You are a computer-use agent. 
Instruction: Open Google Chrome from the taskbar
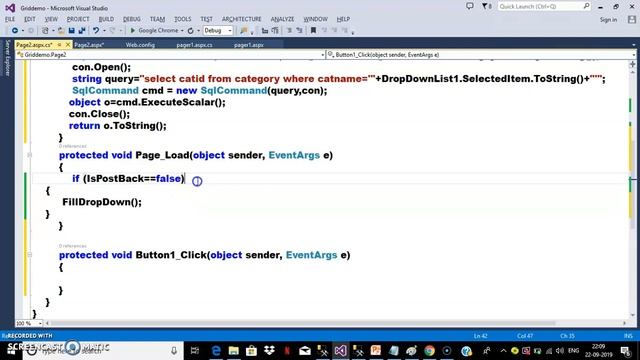pos(429,351)
